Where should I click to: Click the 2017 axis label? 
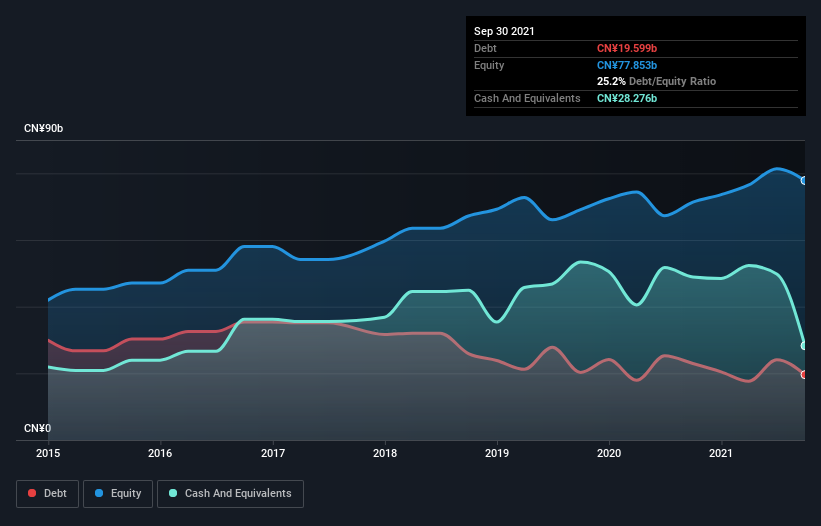coord(273,453)
